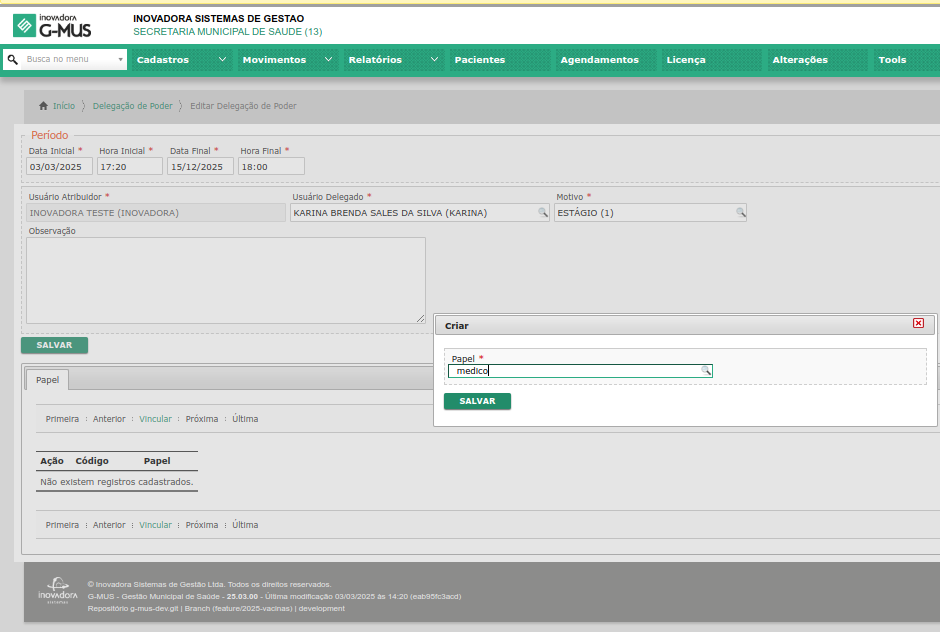Click lower Anterior pagination link

click(x=109, y=525)
